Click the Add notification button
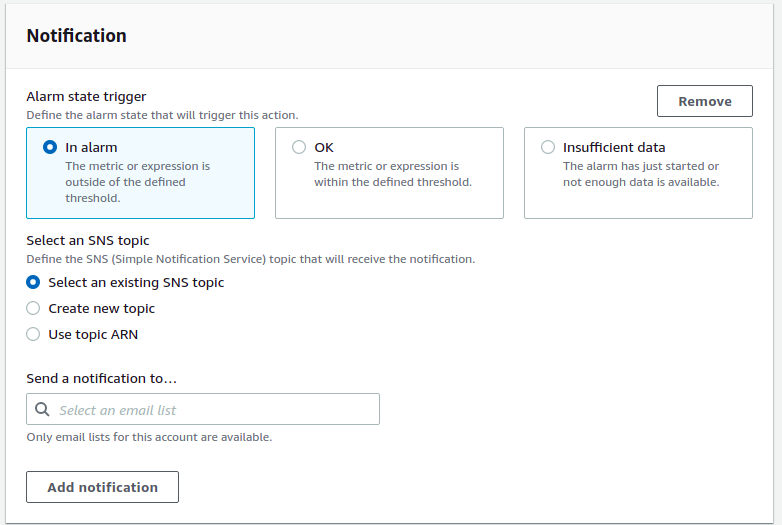The image size is (782, 525). pos(102,487)
